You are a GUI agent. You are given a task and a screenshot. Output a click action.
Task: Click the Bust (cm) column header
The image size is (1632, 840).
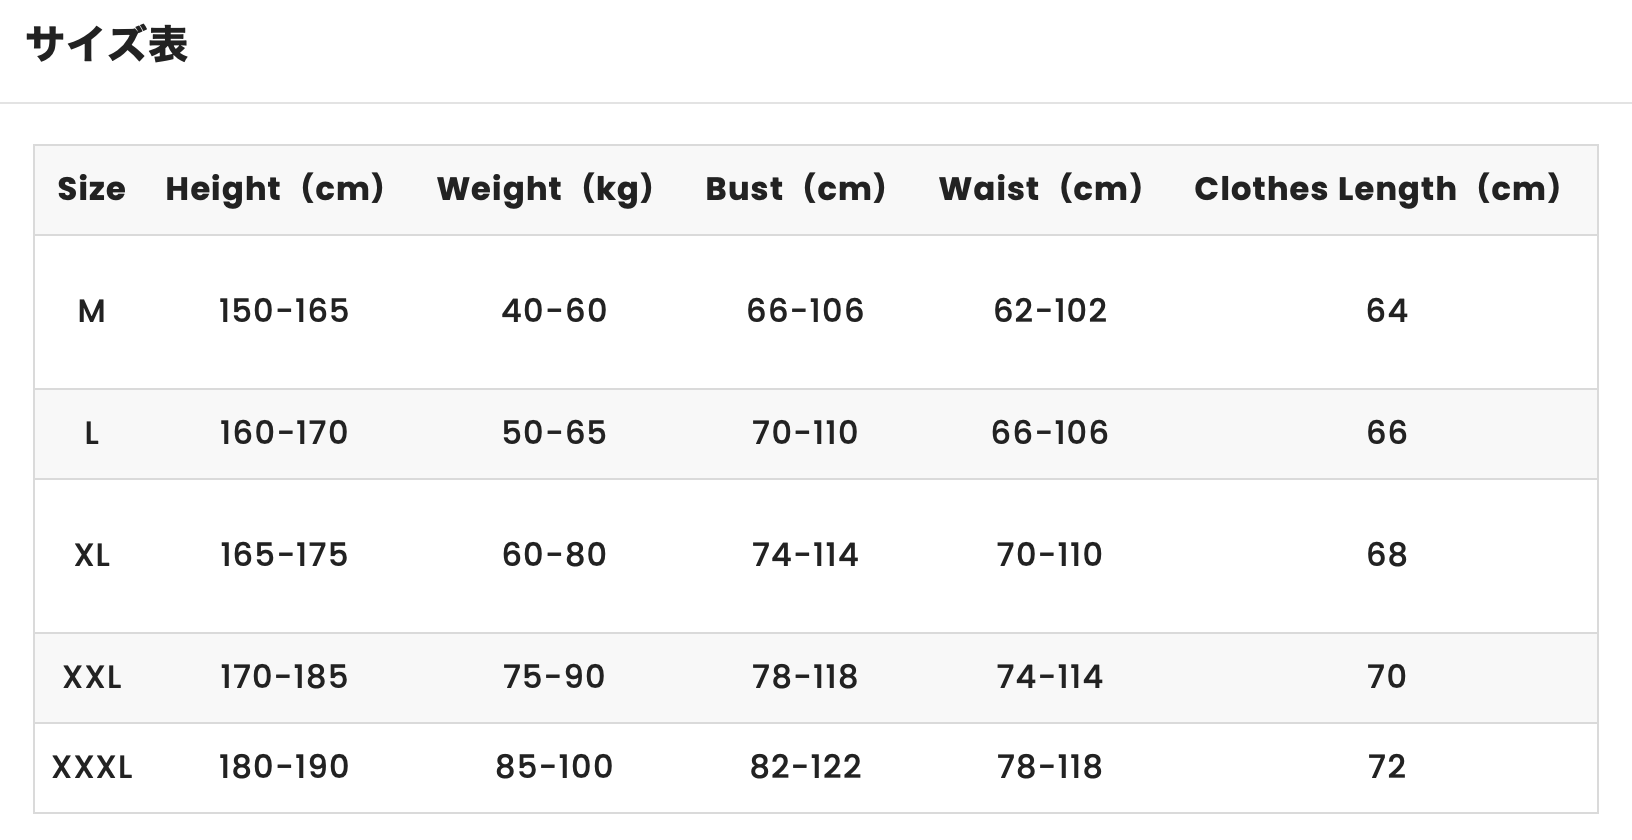(796, 189)
